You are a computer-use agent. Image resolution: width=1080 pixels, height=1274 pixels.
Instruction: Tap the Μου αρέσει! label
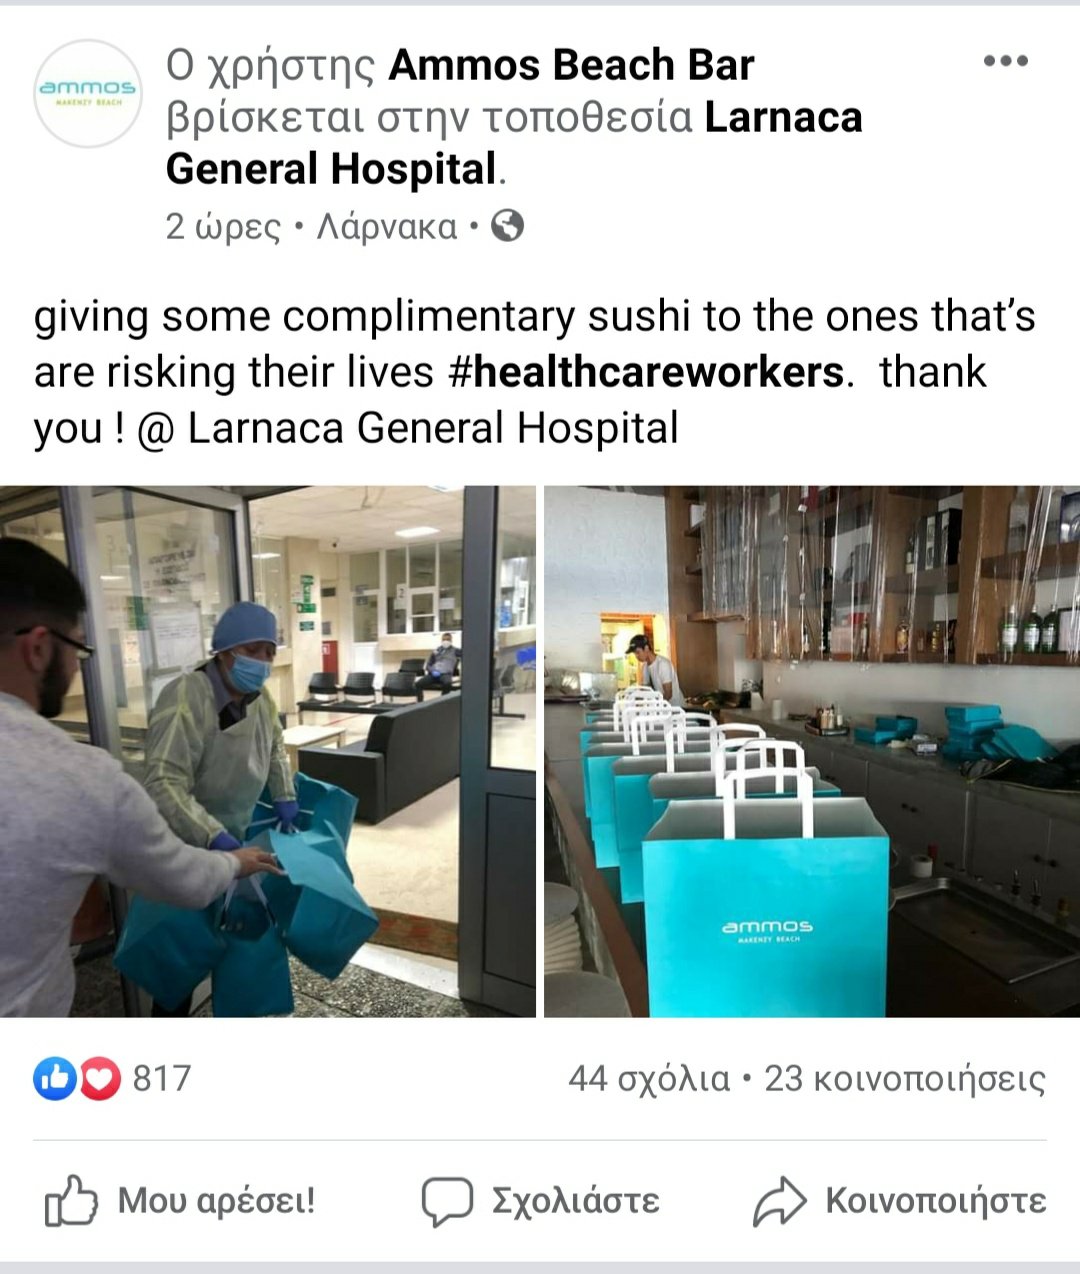(x=217, y=1200)
